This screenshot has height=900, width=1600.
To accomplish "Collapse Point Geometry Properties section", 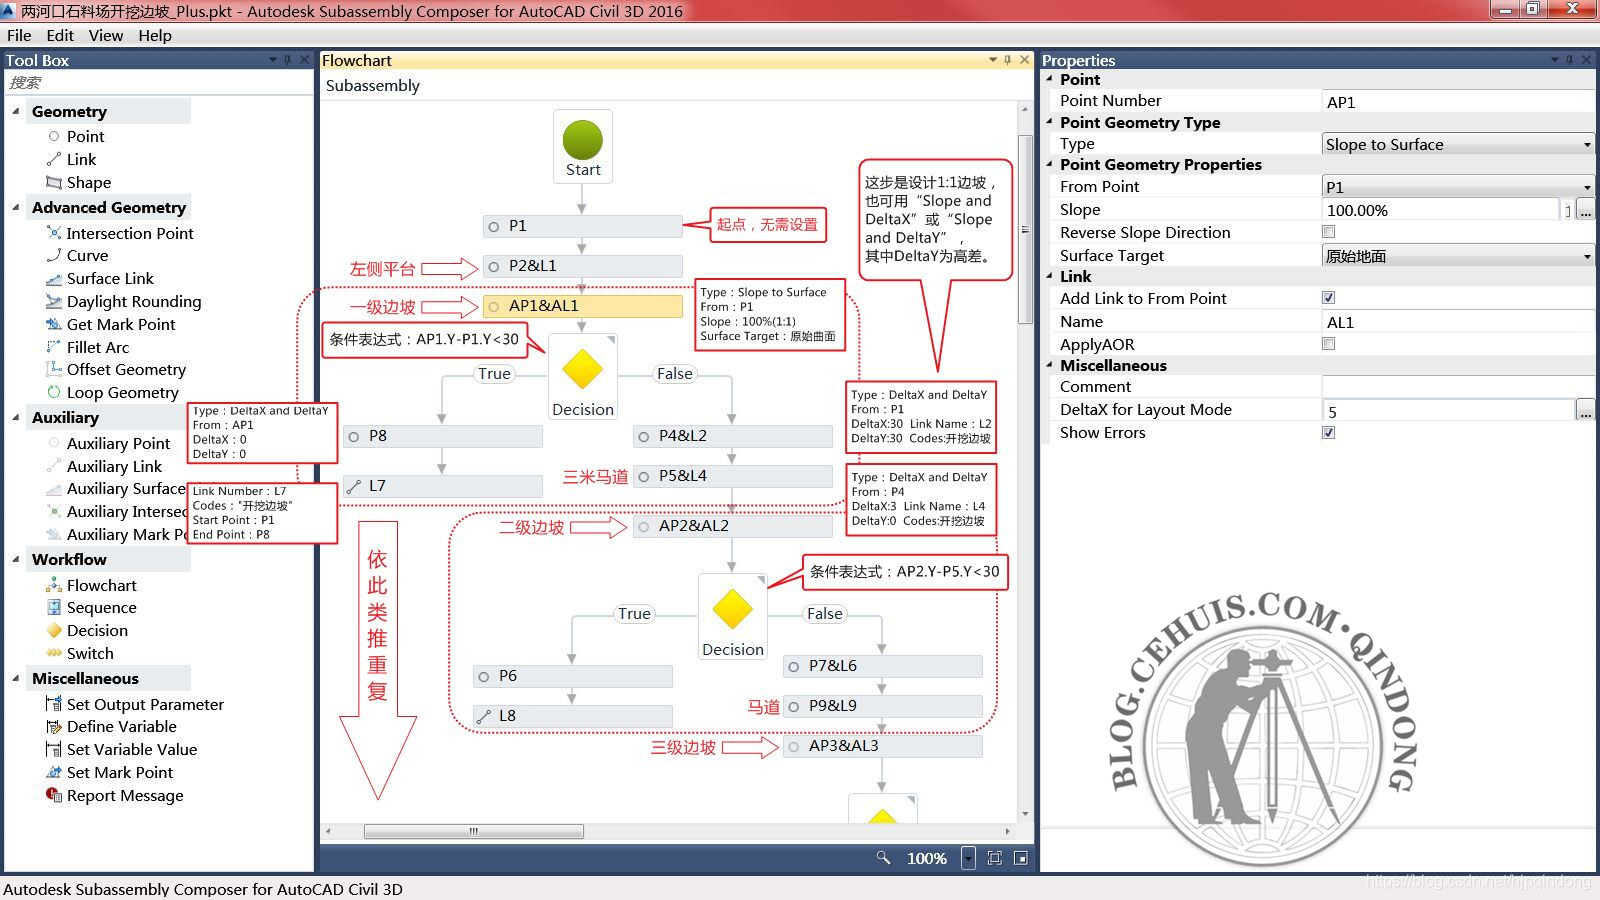I will pos(1049,164).
